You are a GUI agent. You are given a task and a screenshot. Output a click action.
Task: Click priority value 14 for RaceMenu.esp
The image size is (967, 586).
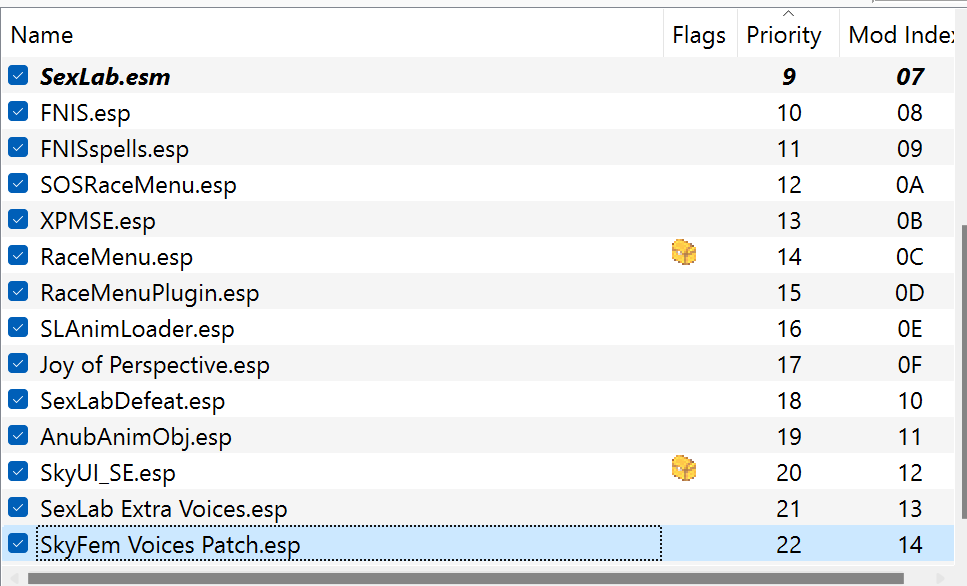[x=789, y=257]
